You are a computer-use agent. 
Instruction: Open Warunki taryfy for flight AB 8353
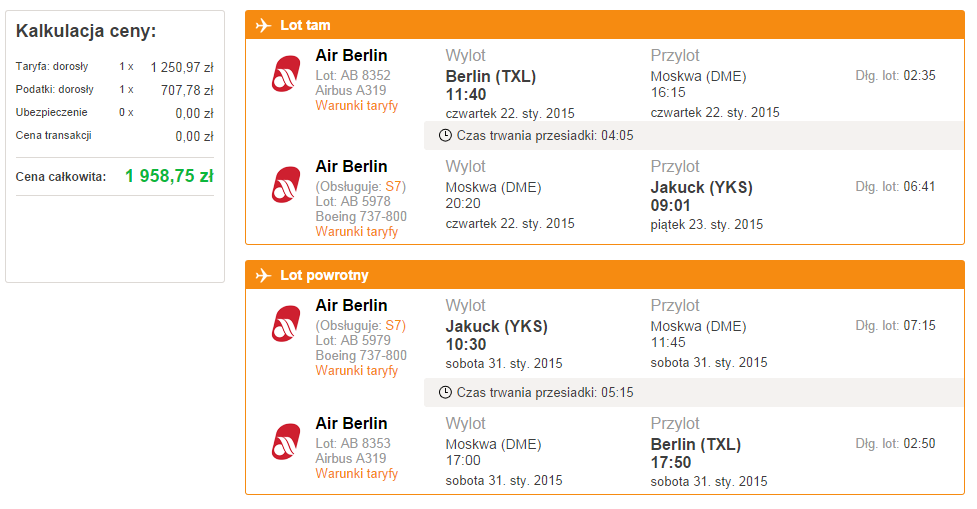pyautogui.click(x=356, y=473)
